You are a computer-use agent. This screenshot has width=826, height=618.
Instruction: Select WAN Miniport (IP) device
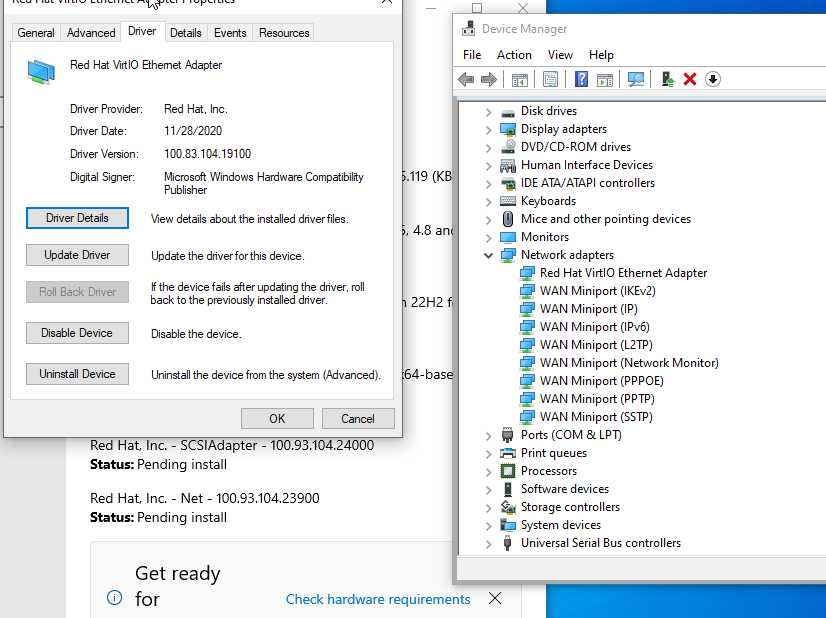point(588,309)
